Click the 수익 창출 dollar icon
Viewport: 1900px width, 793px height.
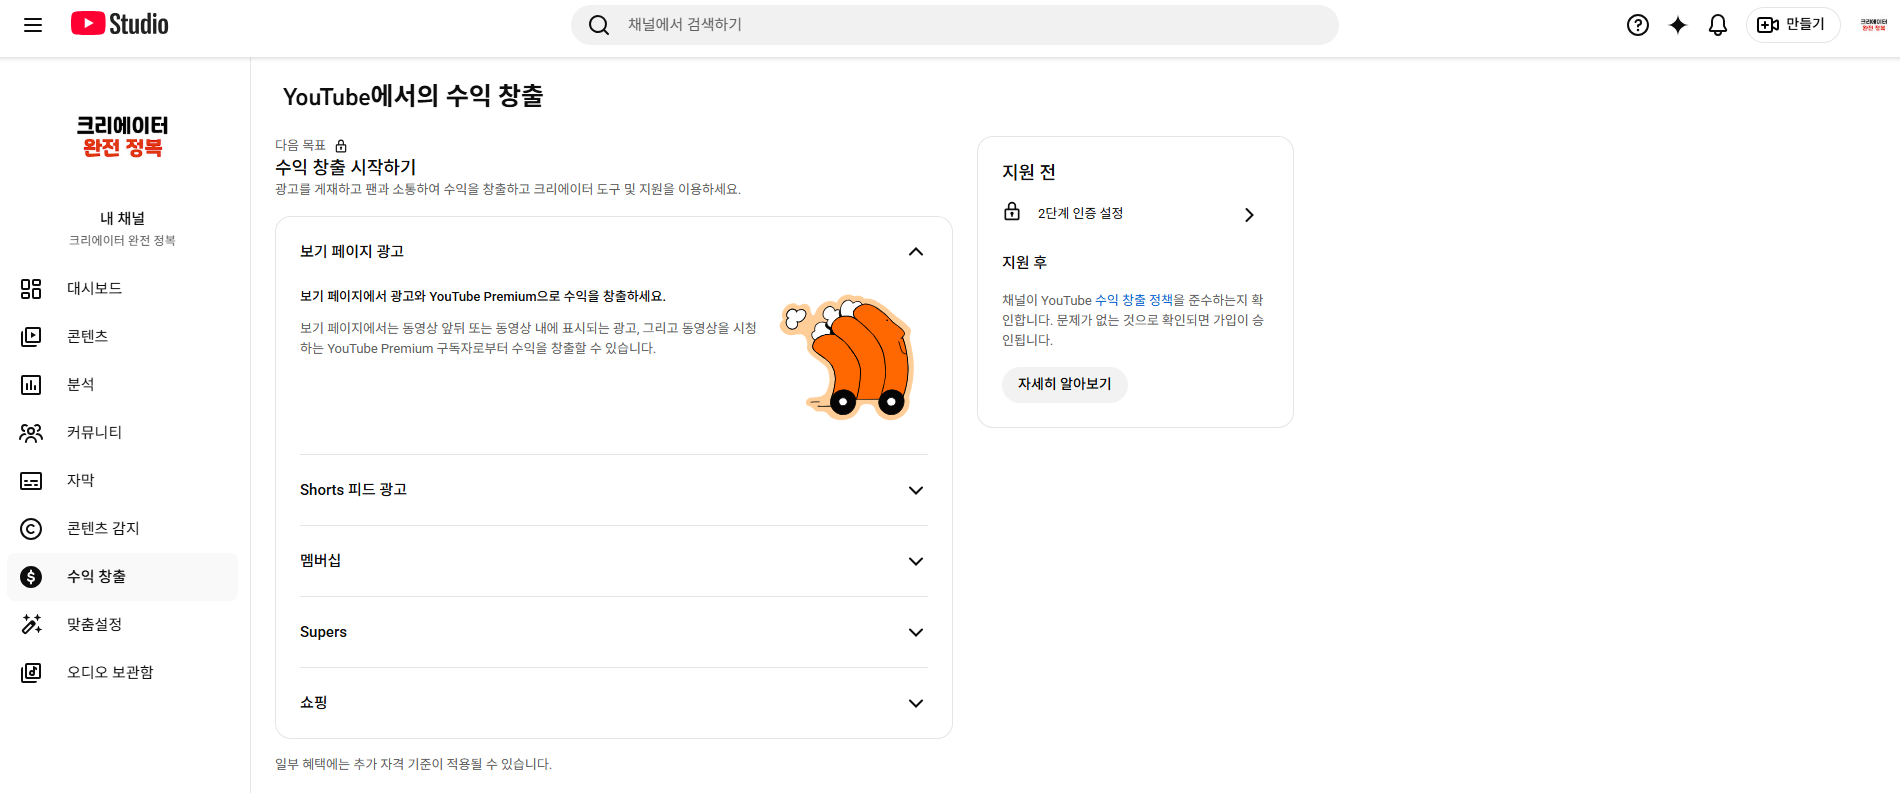31,577
